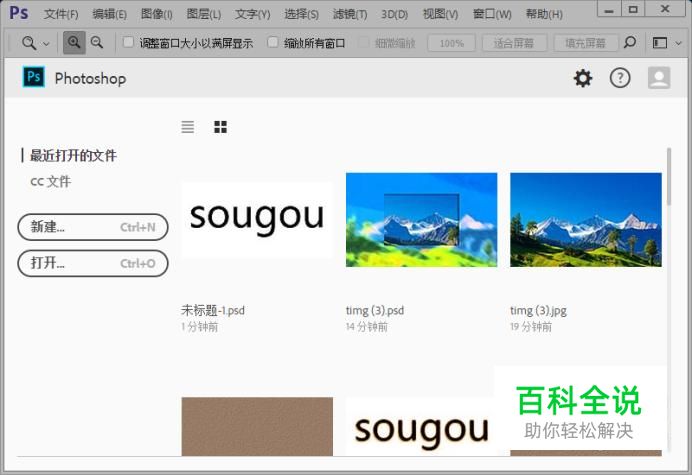Open the timg (3).psd mountain thumbnail
Viewport: 692px width, 475px height.
(421, 219)
